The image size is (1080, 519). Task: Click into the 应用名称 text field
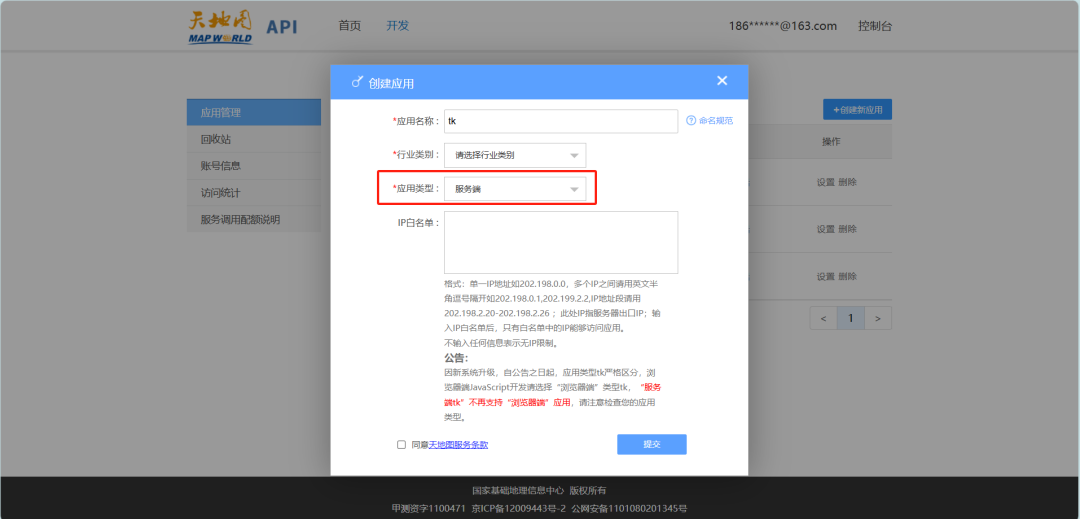pos(561,121)
